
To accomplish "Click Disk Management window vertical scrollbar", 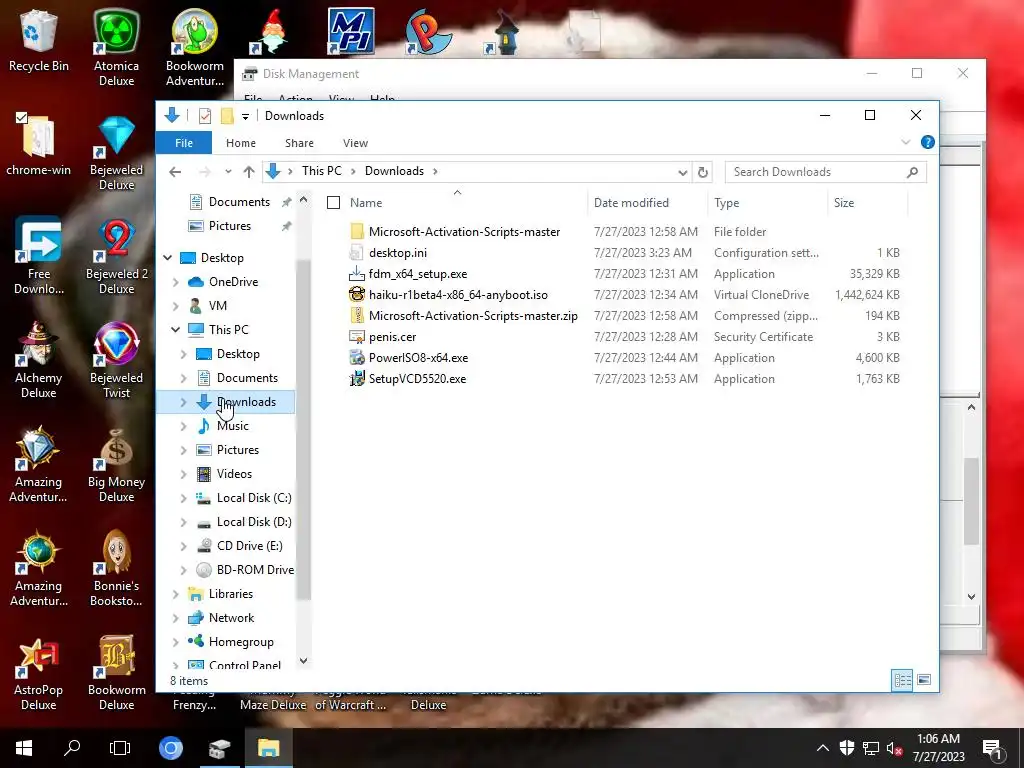I will 972,502.
